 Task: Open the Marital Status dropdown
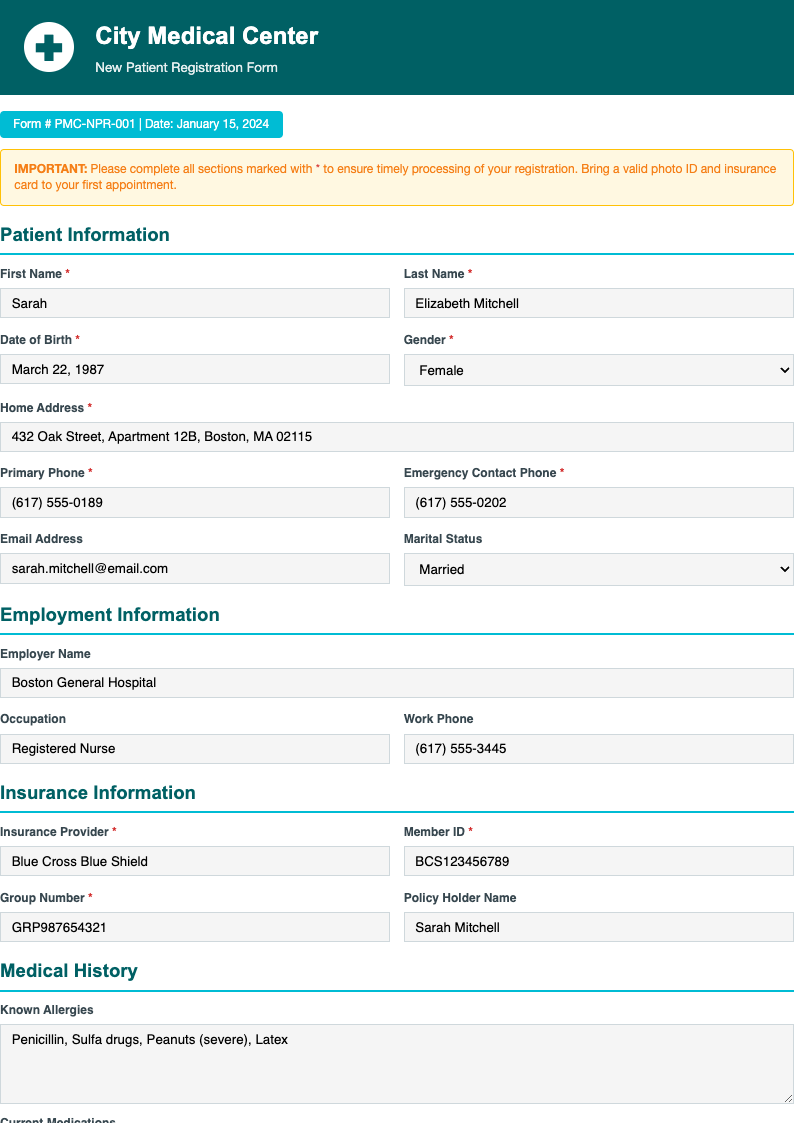(598, 568)
